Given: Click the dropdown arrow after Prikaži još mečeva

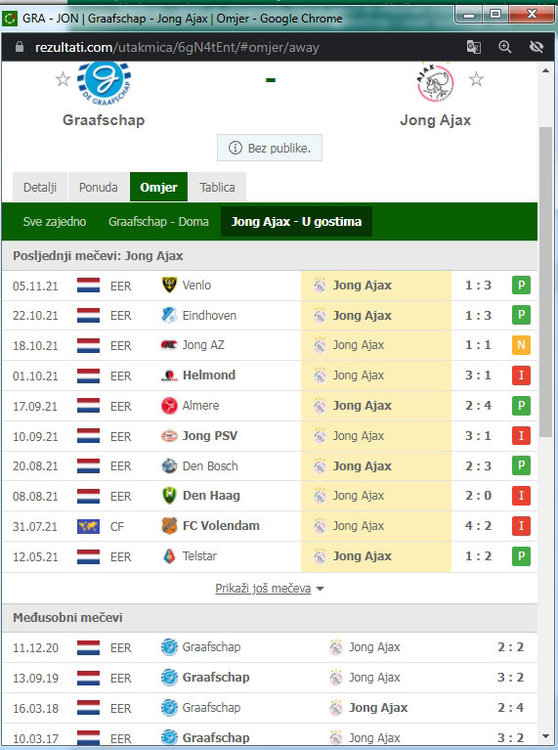Looking at the screenshot, I should point(320,589).
